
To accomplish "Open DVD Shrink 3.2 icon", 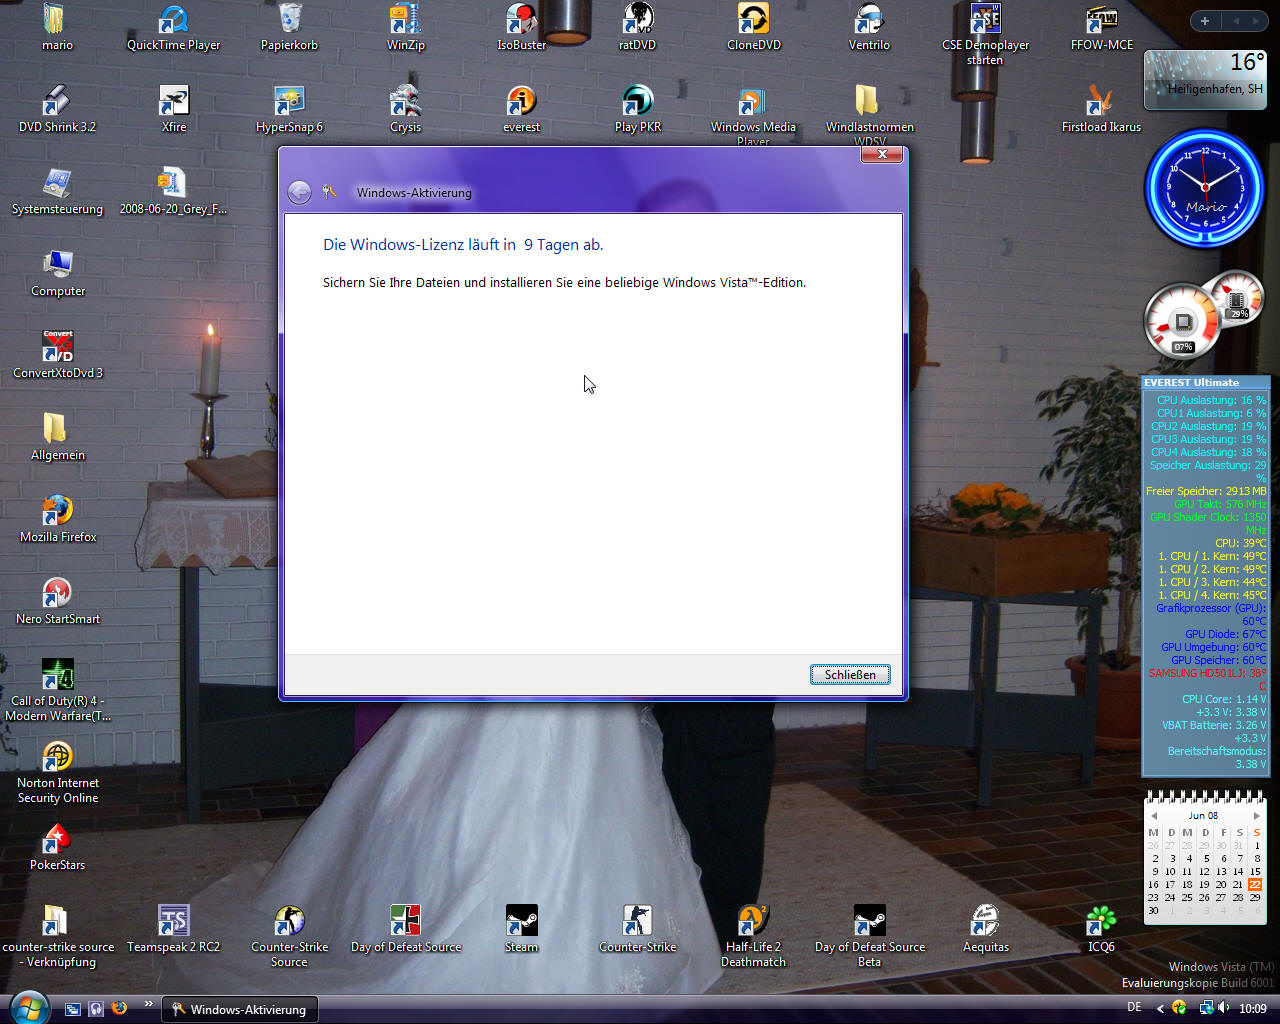I will [x=57, y=109].
